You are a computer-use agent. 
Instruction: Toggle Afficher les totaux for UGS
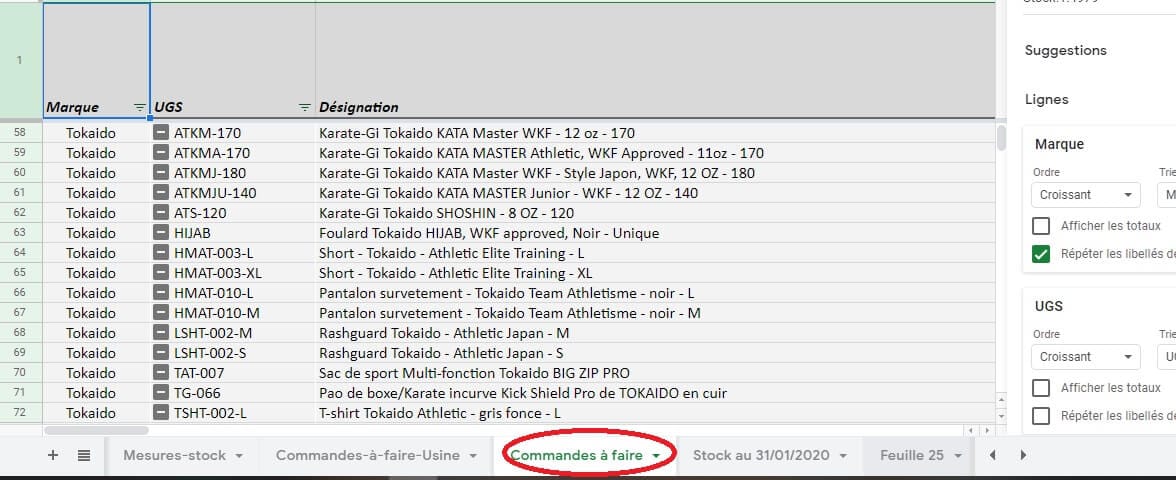1041,388
